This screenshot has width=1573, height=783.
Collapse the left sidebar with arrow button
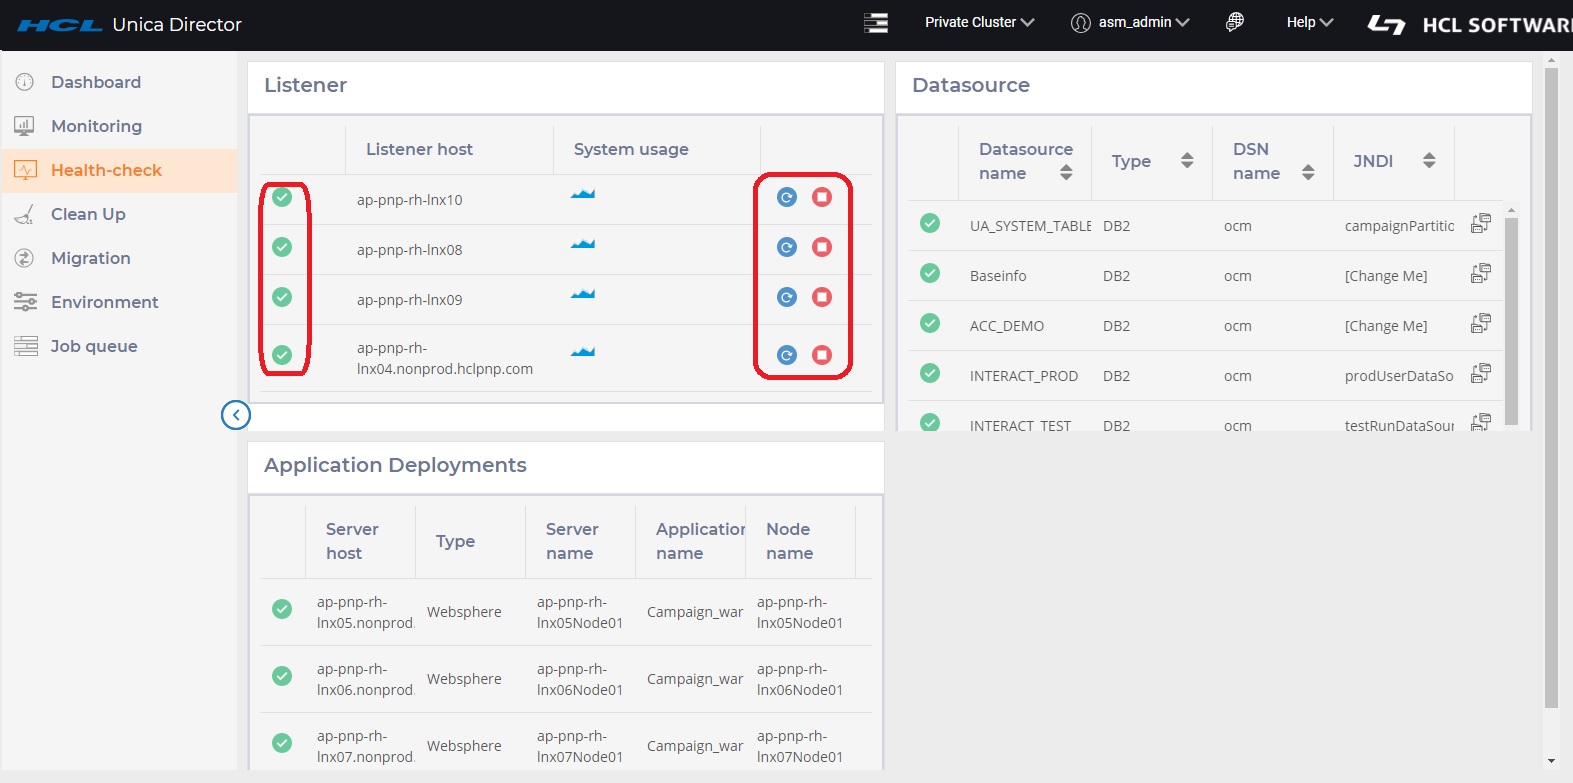(x=236, y=415)
